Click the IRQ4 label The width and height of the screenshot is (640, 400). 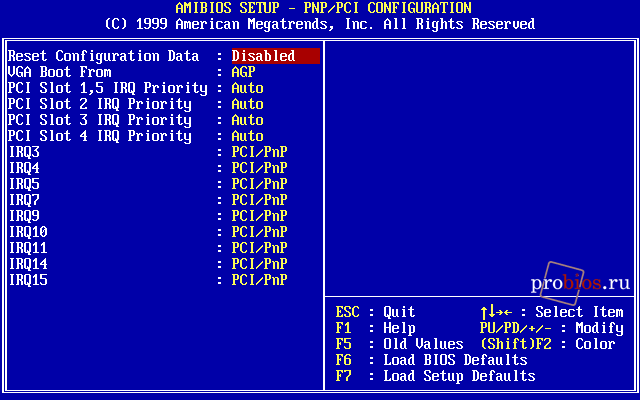coord(24,168)
